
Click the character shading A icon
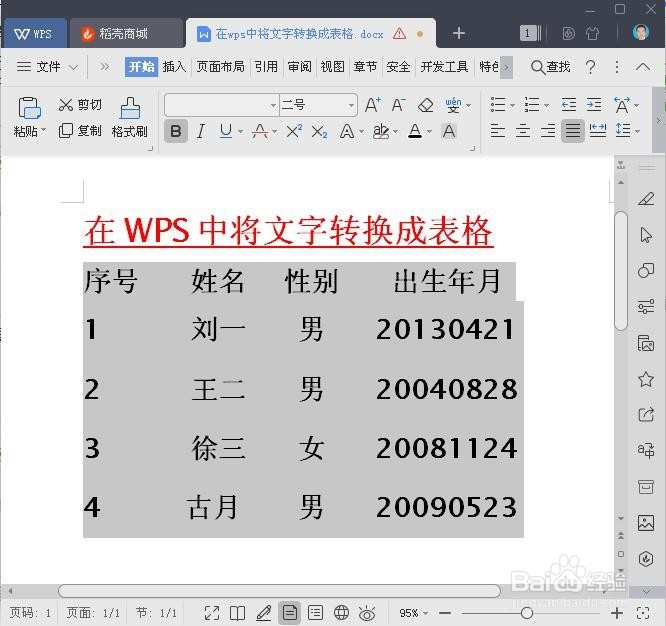449,131
